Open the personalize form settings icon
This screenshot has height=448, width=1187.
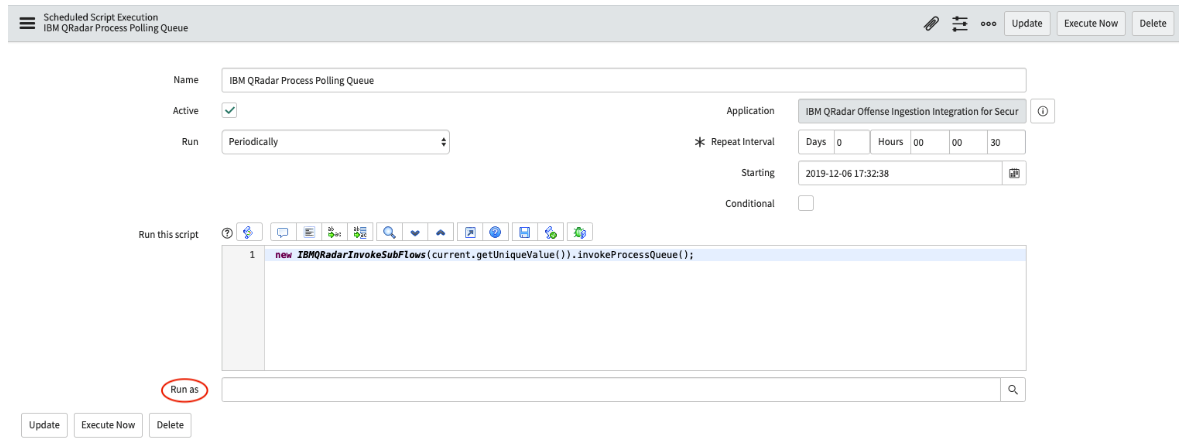coord(960,23)
